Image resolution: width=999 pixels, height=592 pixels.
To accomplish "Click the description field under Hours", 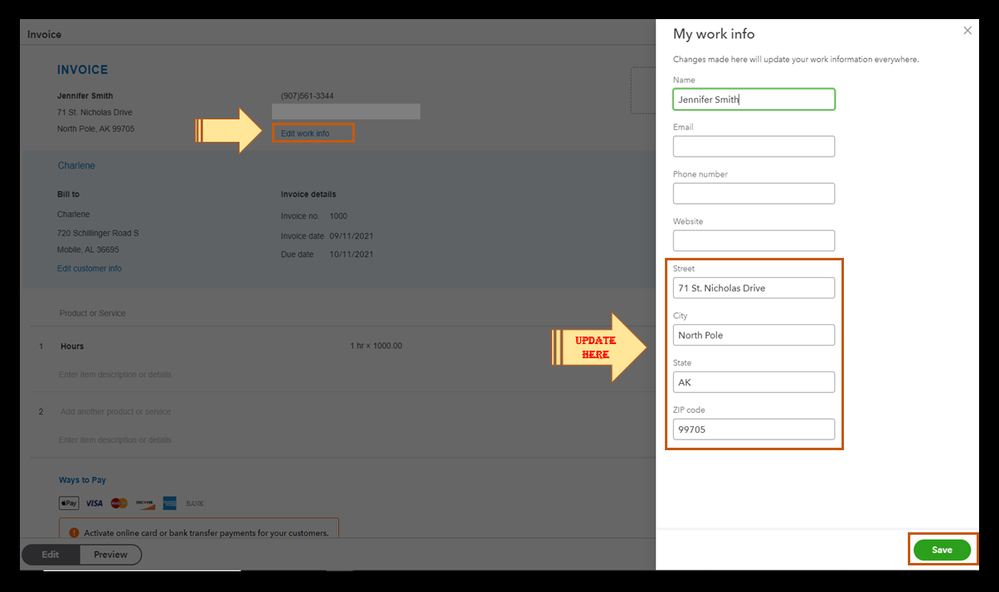I will (x=115, y=375).
